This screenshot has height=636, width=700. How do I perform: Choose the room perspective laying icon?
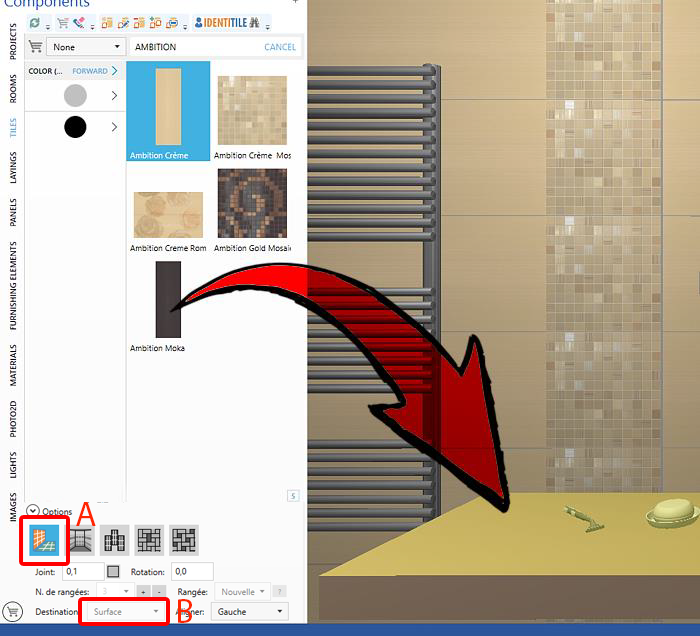pos(81,540)
